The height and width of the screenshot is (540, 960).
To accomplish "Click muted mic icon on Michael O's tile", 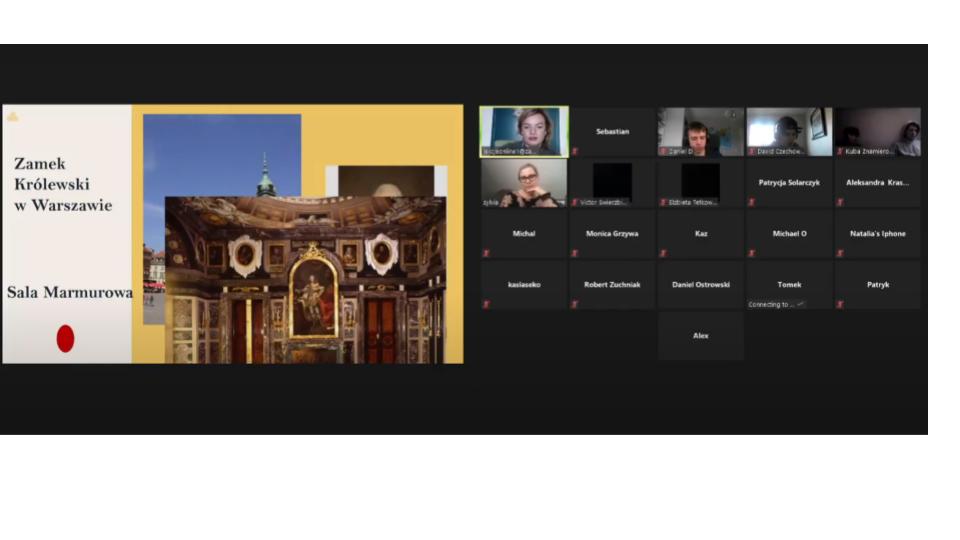I will [x=751, y=253].
